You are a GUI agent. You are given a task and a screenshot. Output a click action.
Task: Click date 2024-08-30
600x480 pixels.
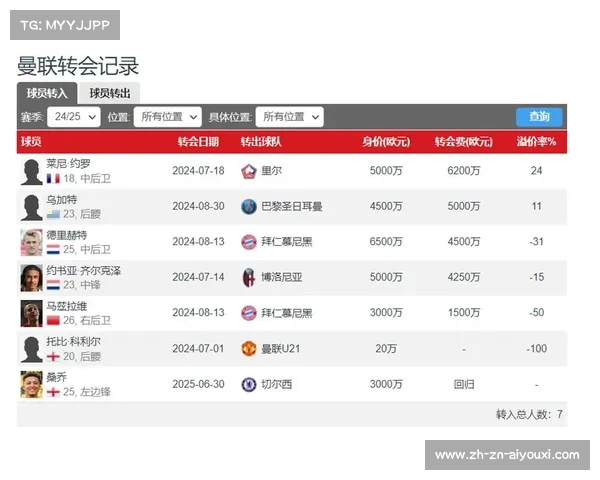pyautogui.click(x=198, y=206)
